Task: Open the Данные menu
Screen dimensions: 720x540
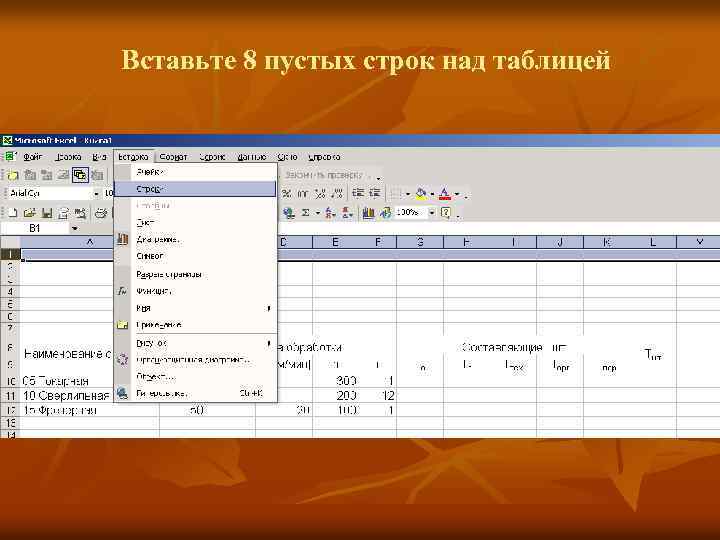Action: 252,157
